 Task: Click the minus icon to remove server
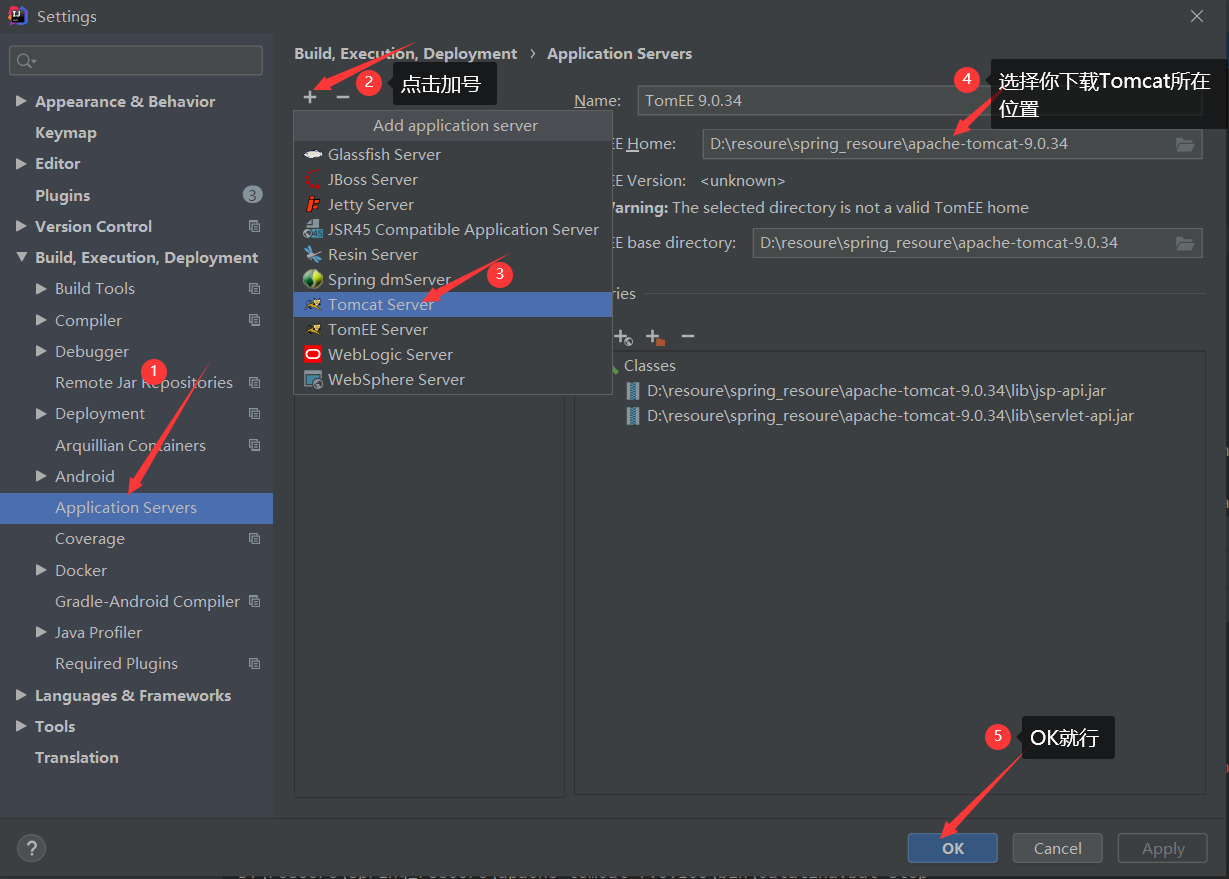click(343, 97)
